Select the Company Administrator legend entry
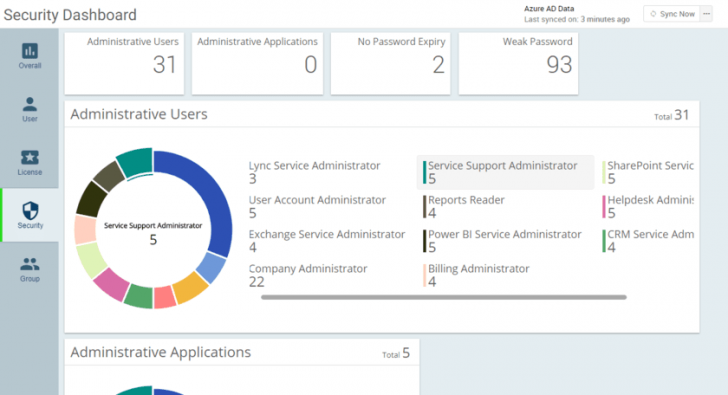 [x=308, y=275]
